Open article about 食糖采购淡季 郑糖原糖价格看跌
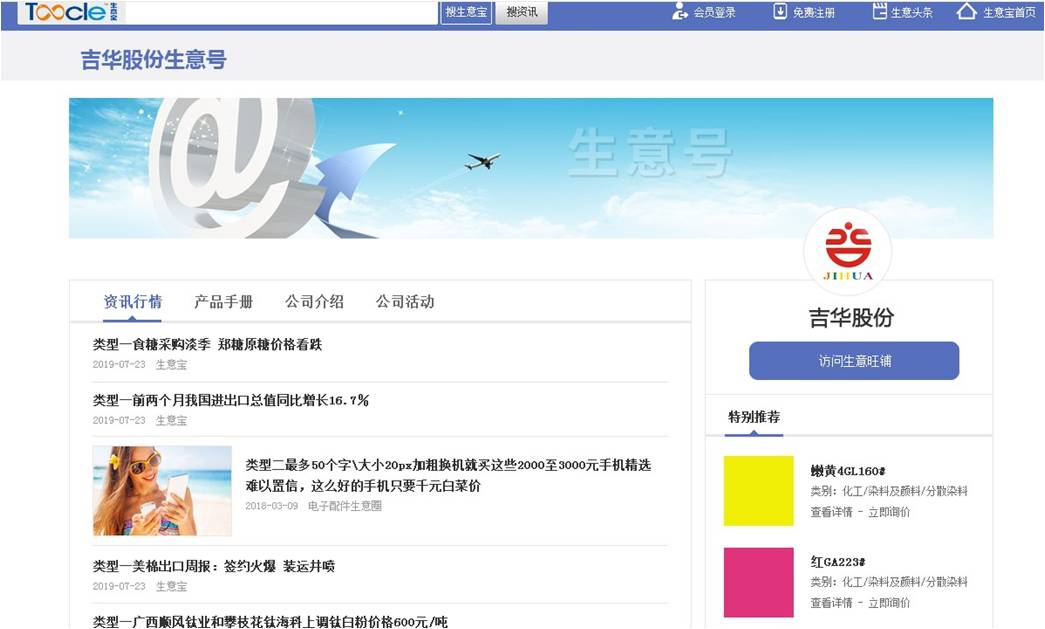 pos(207,344)
